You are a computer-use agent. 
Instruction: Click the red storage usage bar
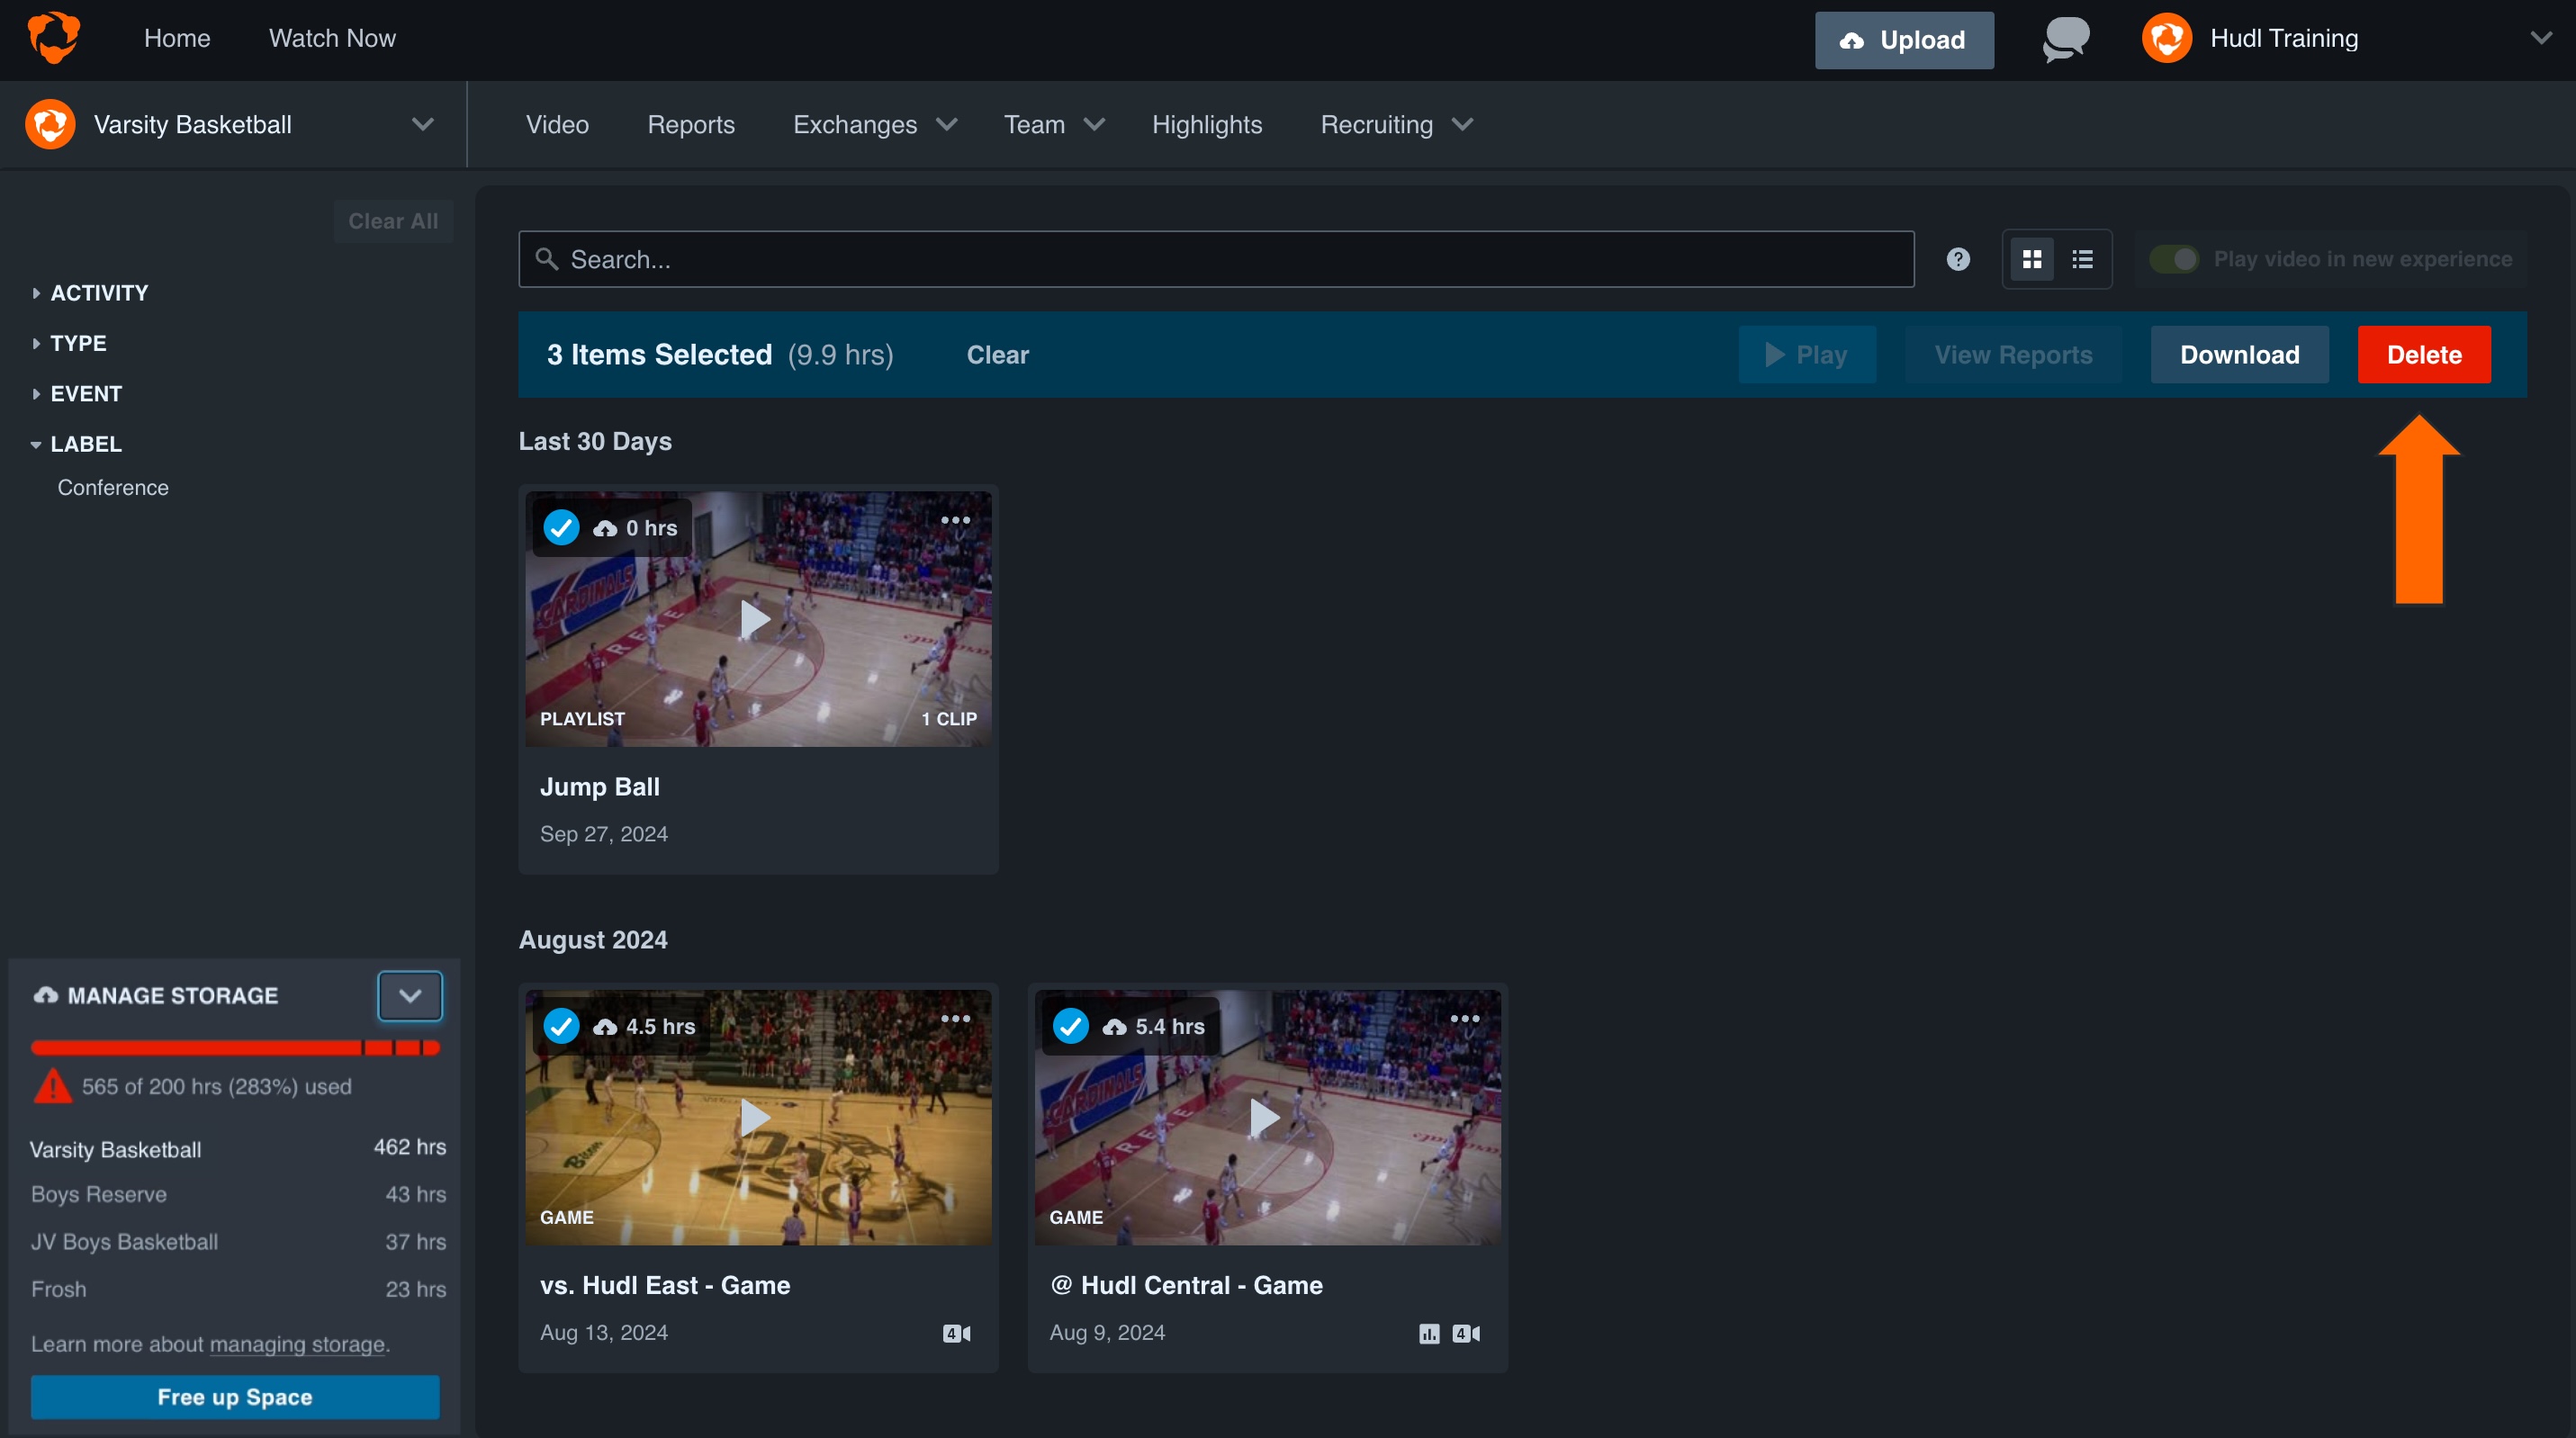pyautogui.click(x=235, y=1048)
